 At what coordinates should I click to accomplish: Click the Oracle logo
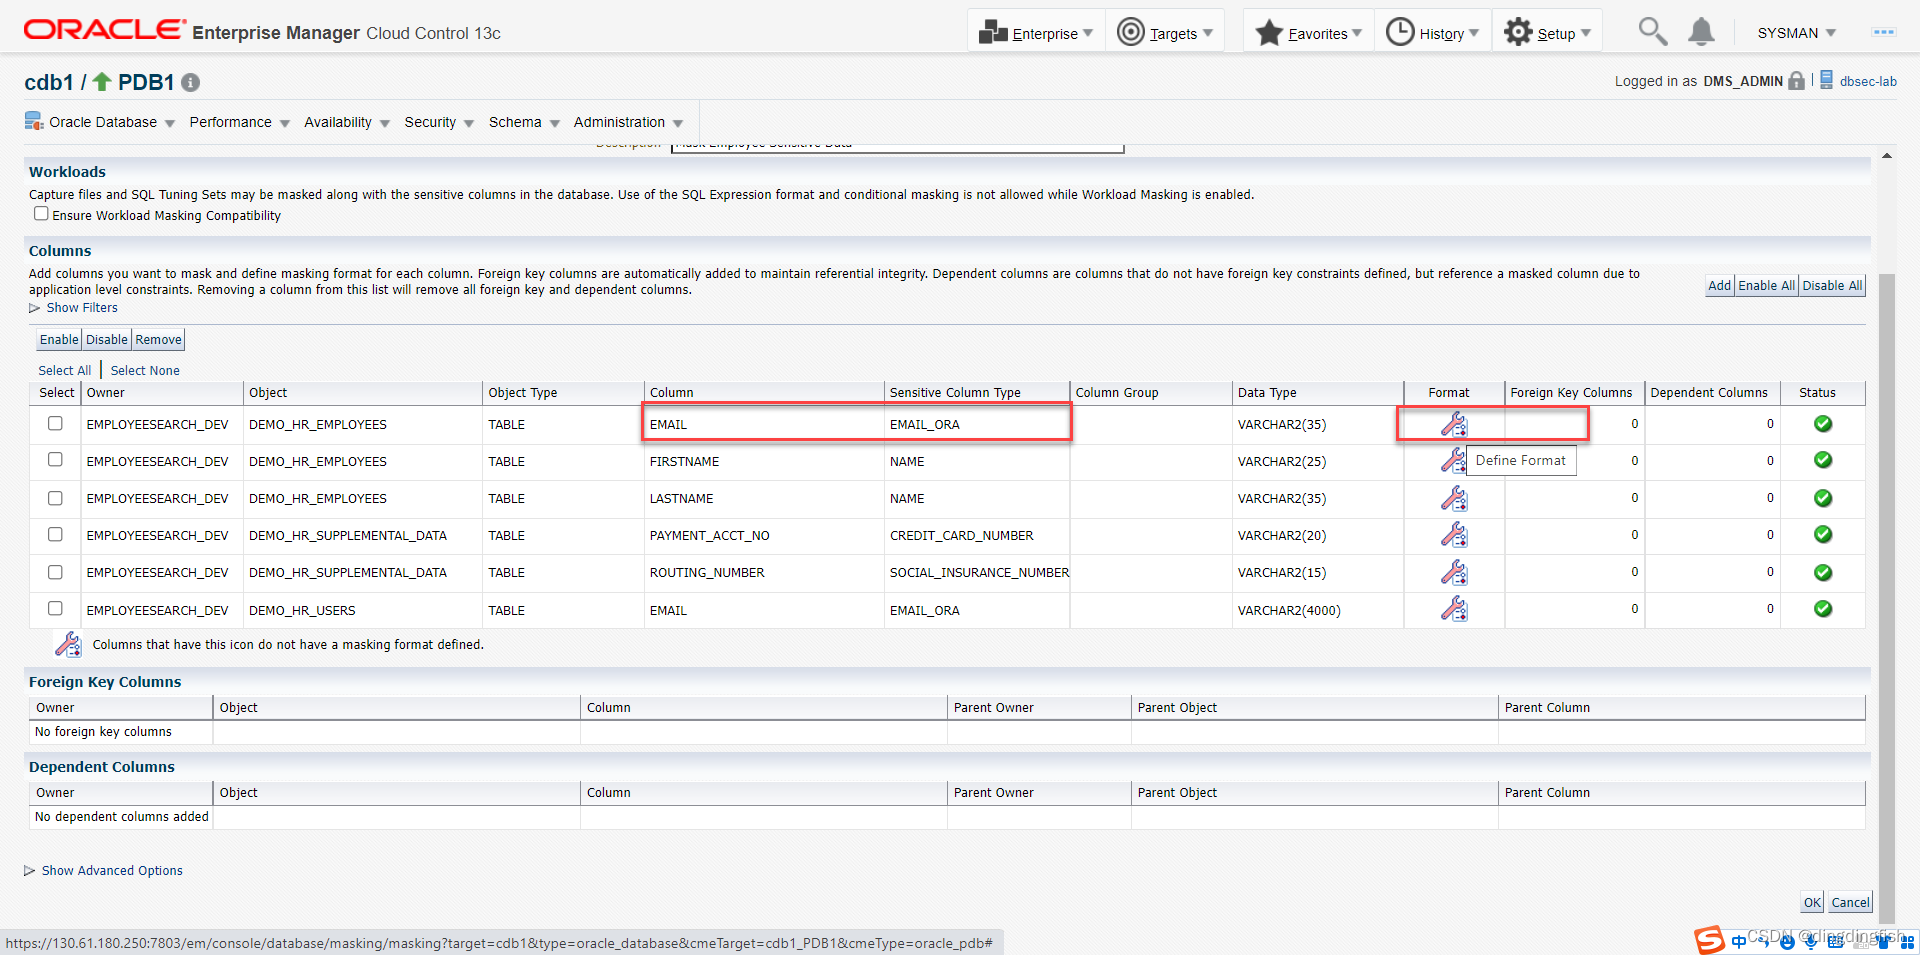[104, 30]
